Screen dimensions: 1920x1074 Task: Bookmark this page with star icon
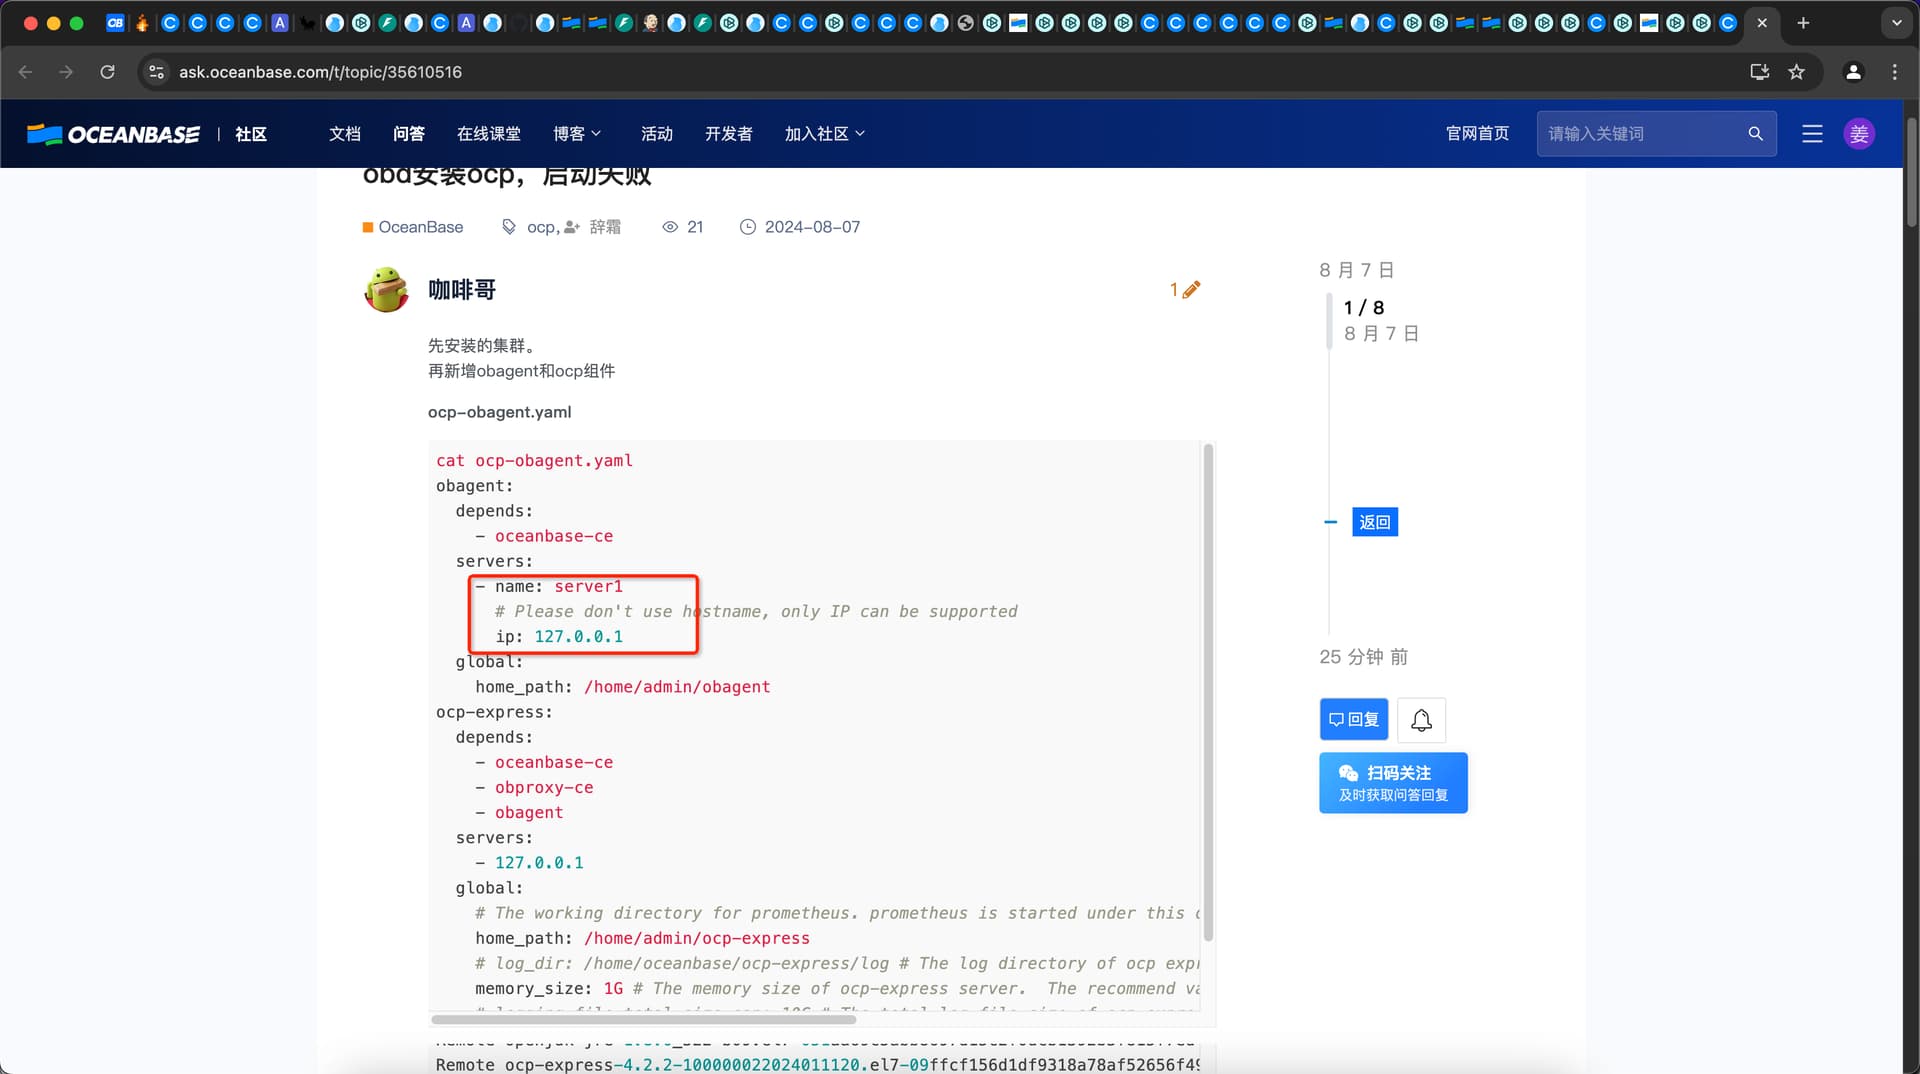tap(1796, 72)
